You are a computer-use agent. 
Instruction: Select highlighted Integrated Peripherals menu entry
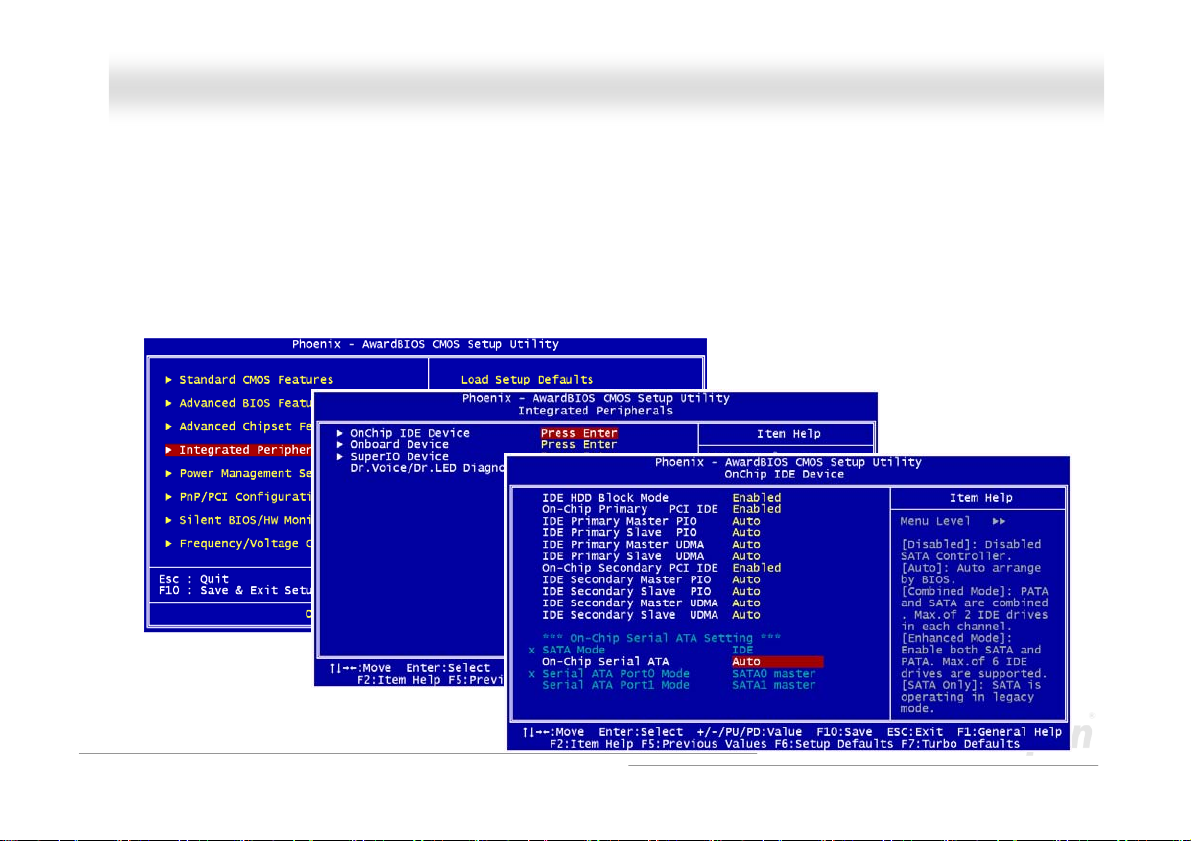[238, 450]
